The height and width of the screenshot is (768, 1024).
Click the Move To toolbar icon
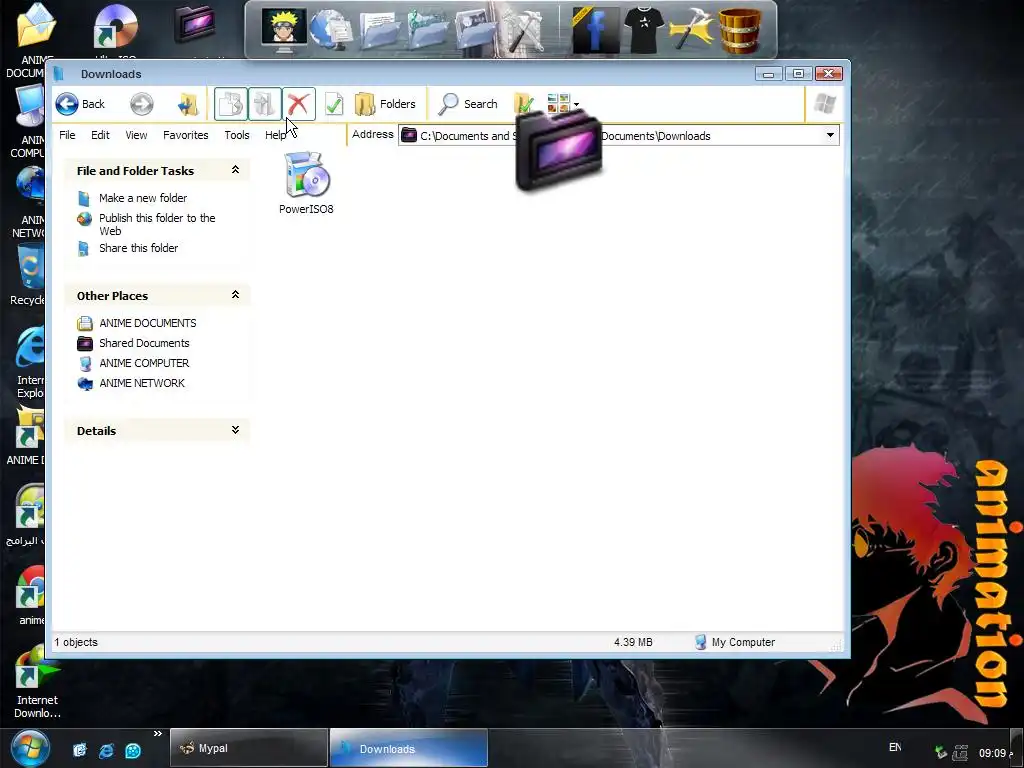[x=231, y=104]
